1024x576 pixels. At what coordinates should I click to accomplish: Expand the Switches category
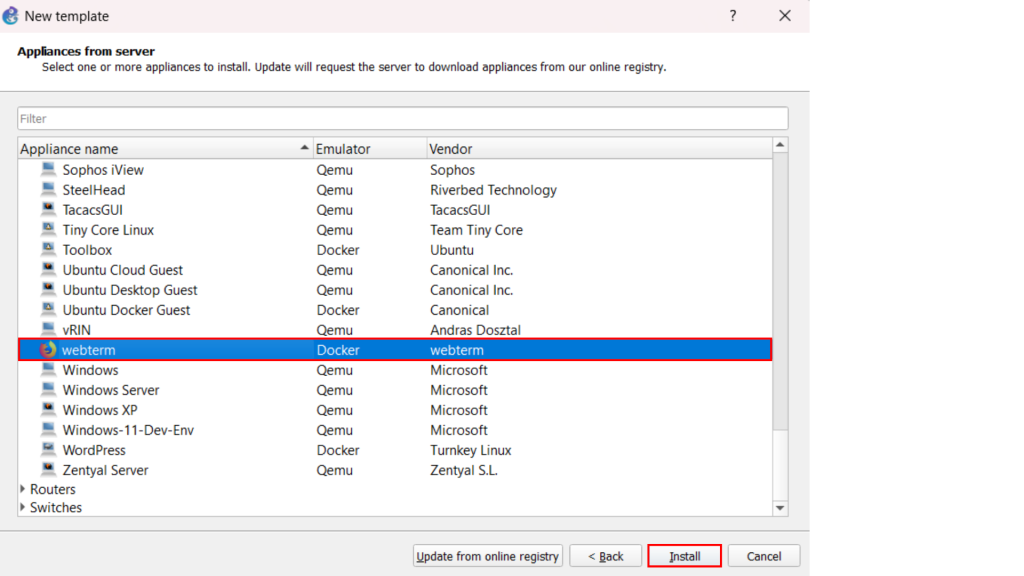(24, 508)
